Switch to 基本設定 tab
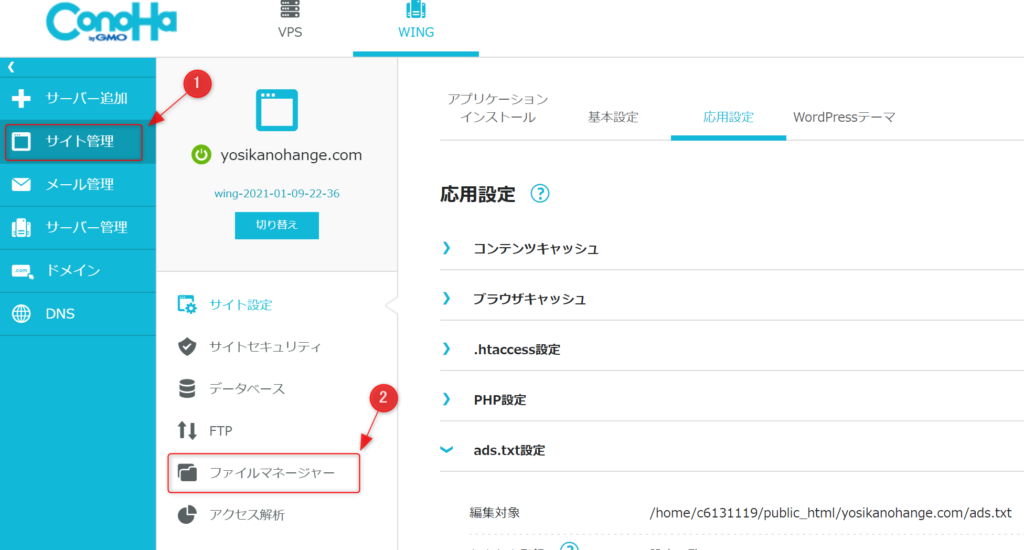 (x=613, y=117)
